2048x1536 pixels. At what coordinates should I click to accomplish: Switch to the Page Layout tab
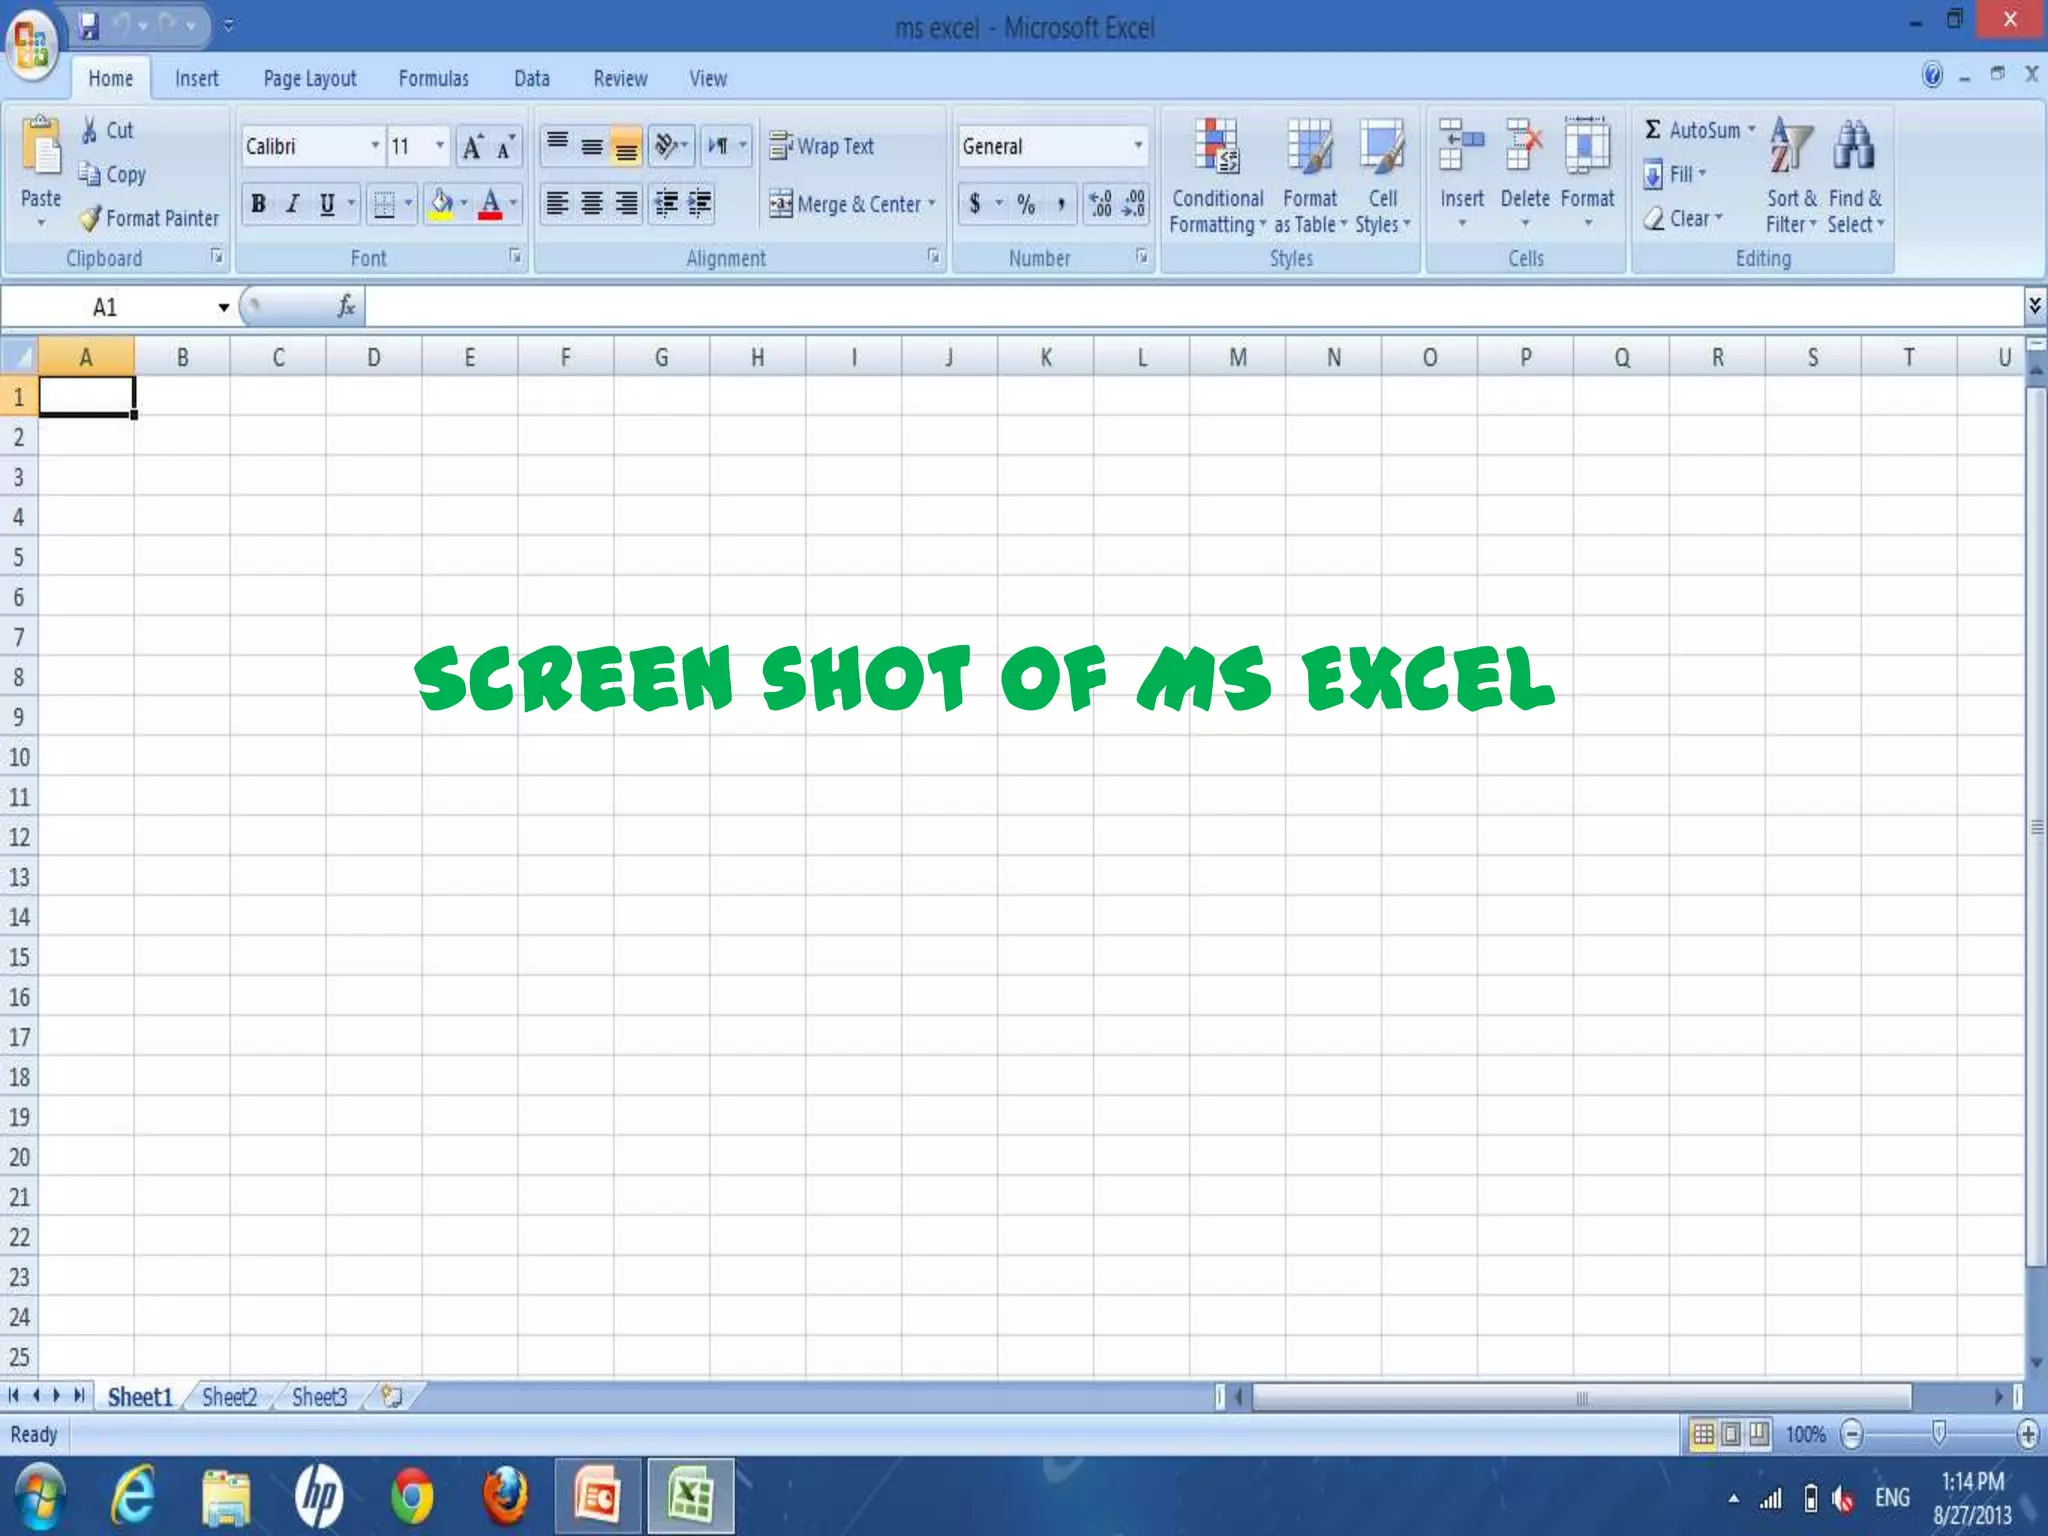(x=309, y=78)
